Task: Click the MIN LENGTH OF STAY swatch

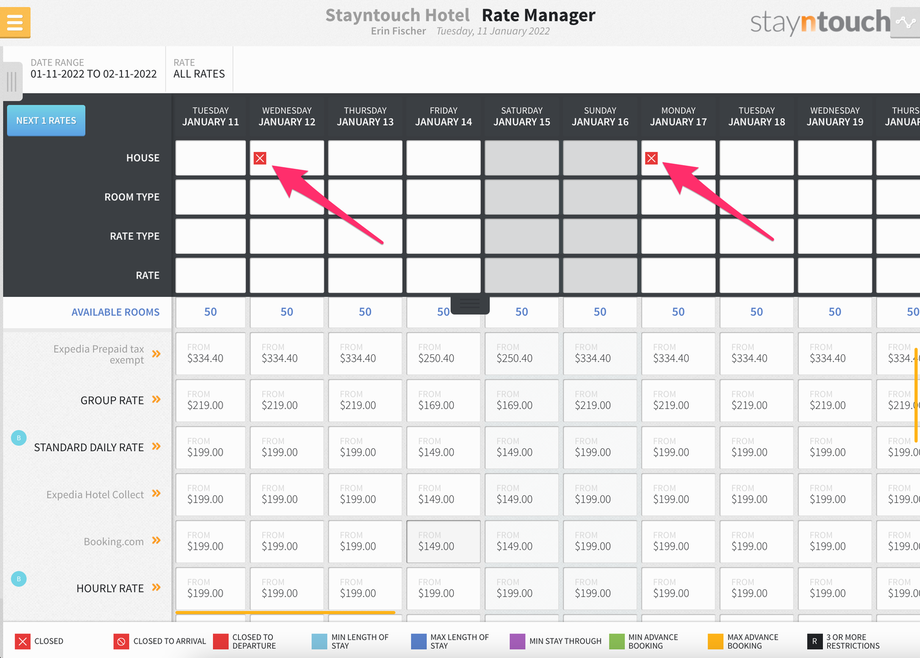Action: [319, 641]
